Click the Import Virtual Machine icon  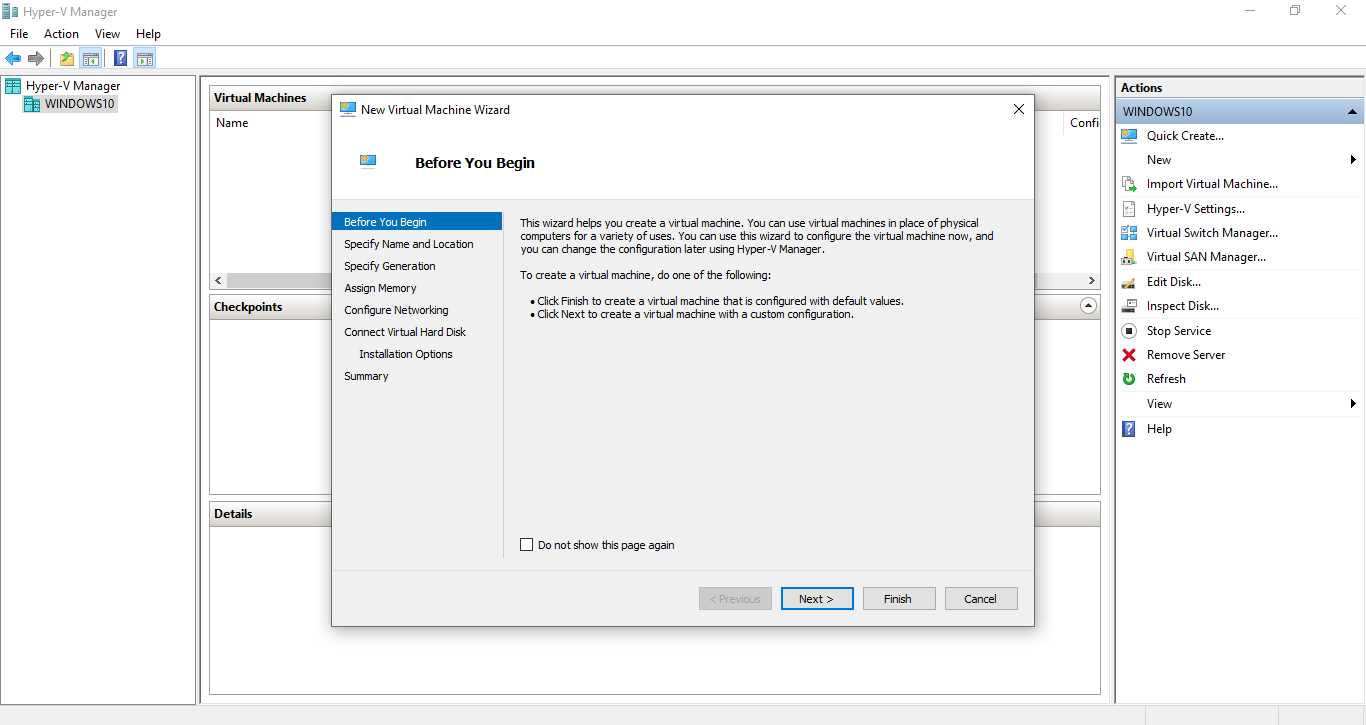pos(1131,184)
